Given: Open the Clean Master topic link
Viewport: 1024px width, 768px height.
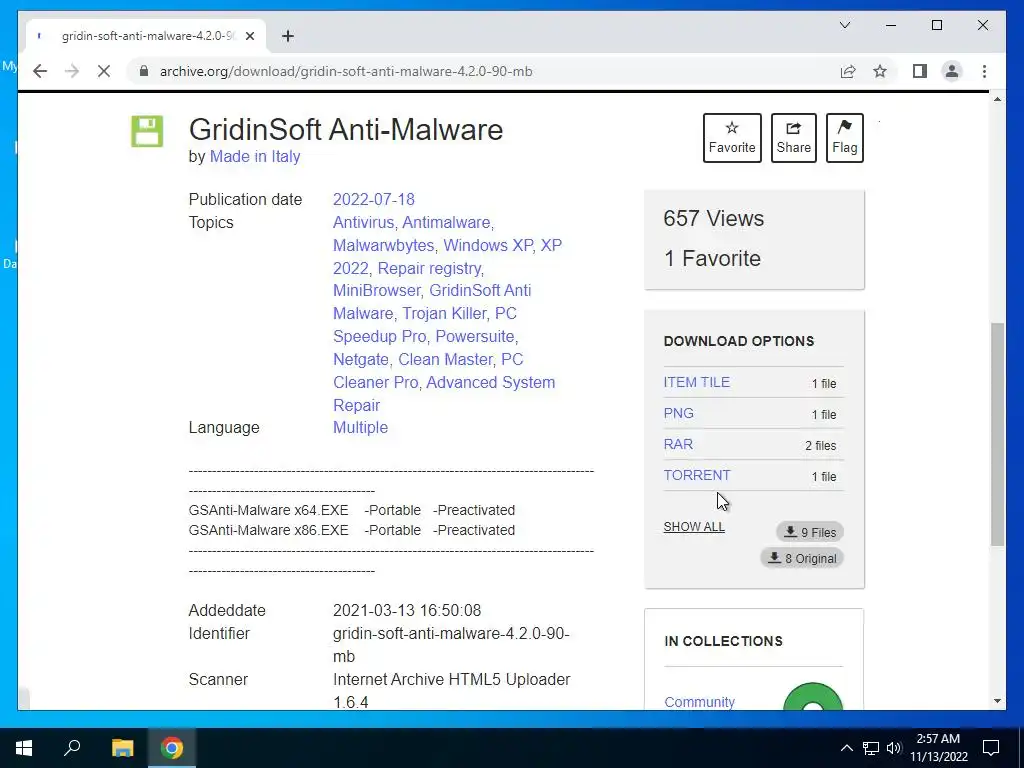Looking at the screenshot, I should pos(445,360).
